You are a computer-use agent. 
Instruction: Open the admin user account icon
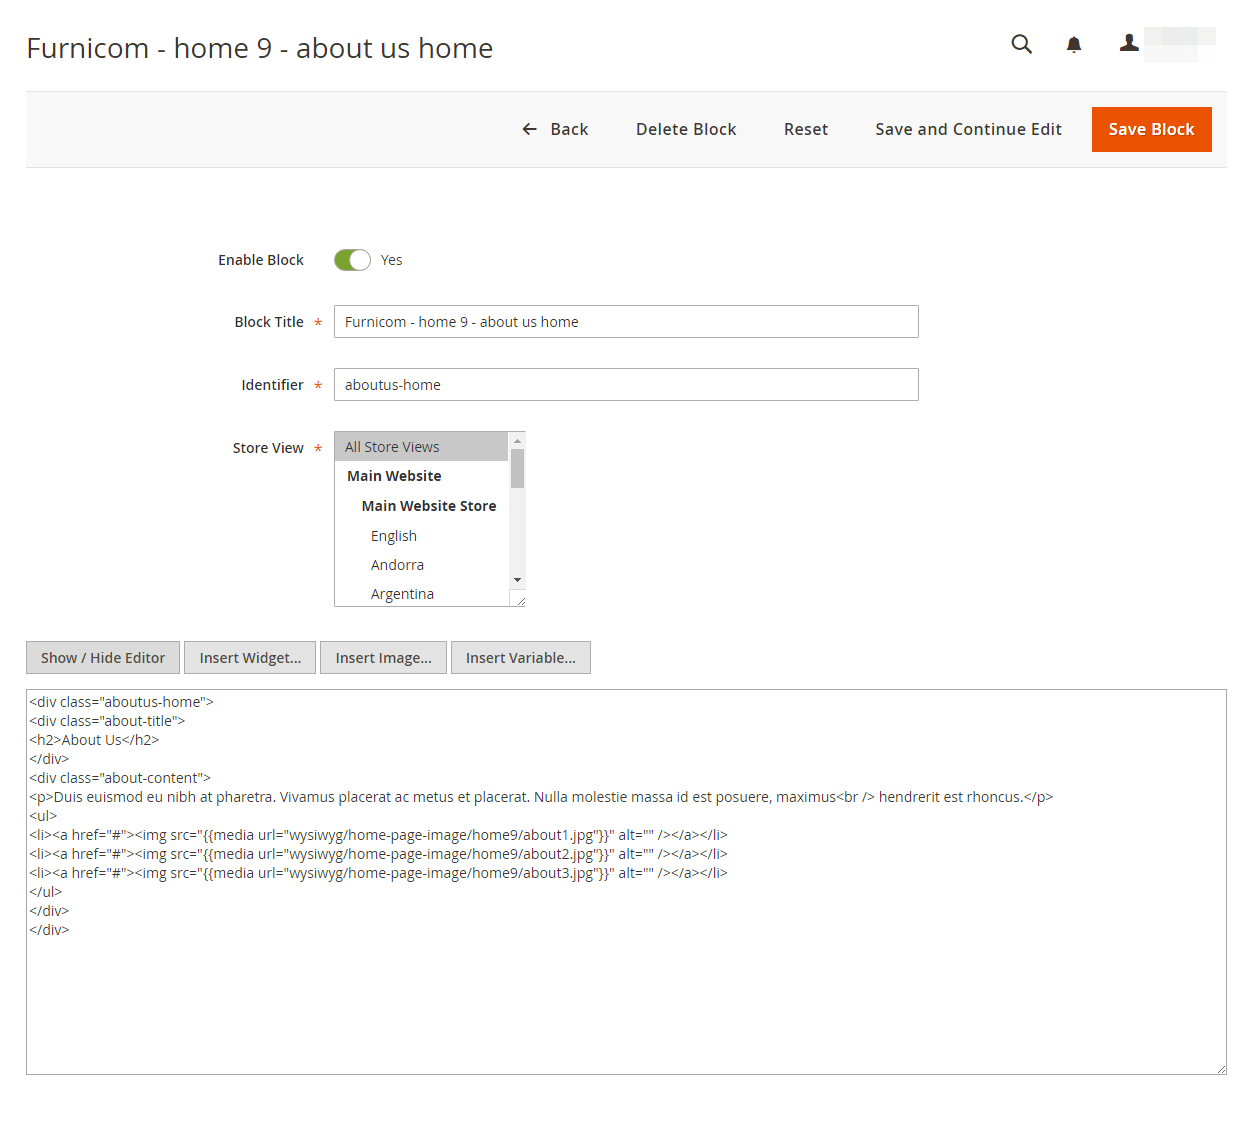[1129, 43]
